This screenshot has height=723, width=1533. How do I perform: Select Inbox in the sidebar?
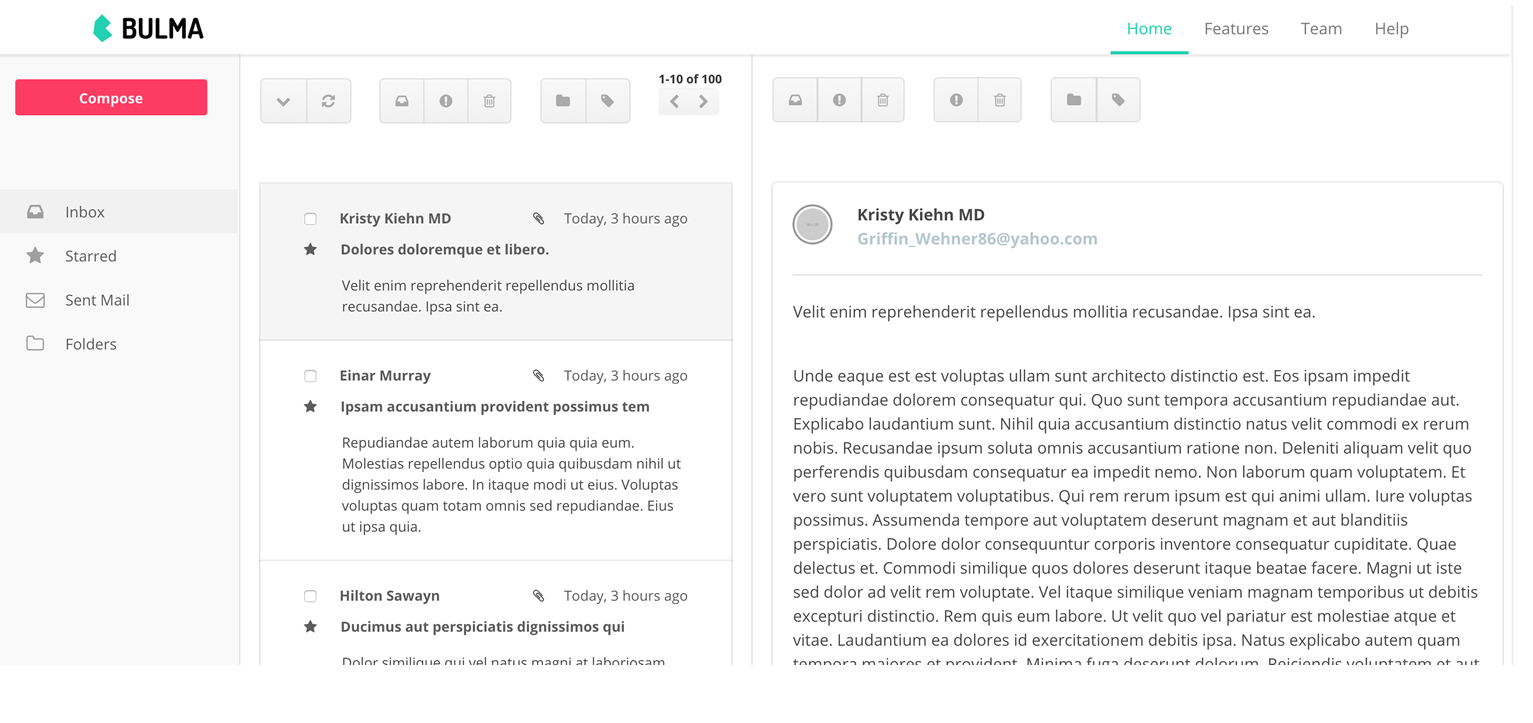coord(119,212)
